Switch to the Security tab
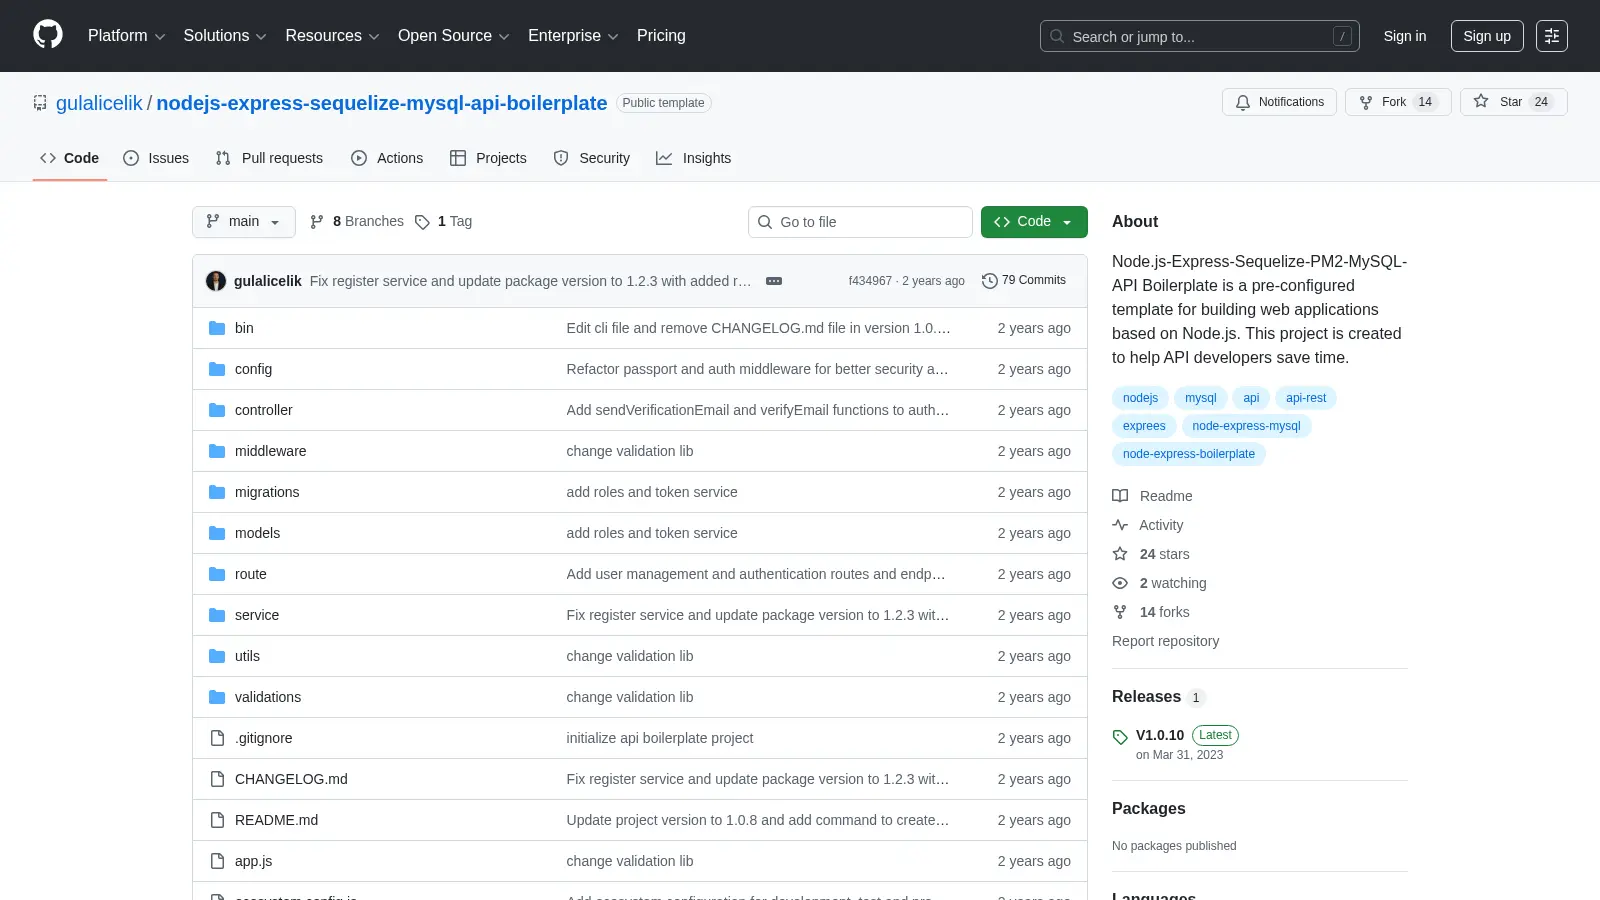Screen dimensions: 1600x900 [x=592, y=158]
